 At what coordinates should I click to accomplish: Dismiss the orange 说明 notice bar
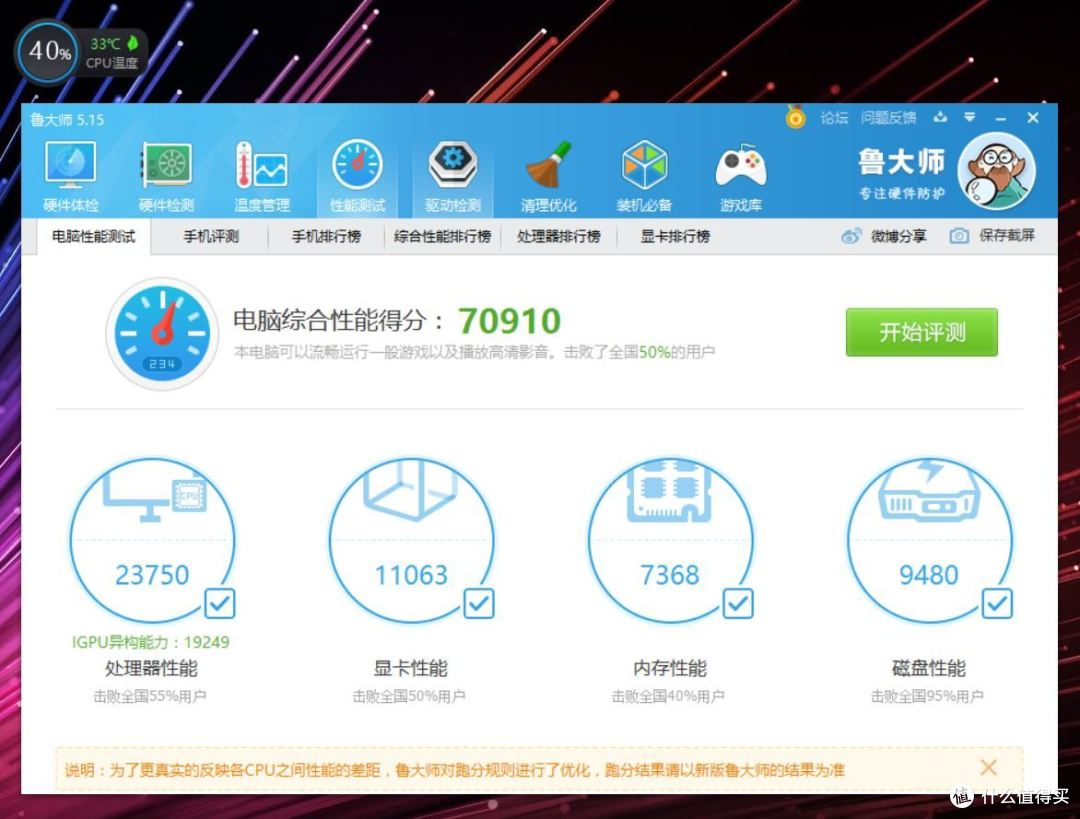click(x=988, y=767)
